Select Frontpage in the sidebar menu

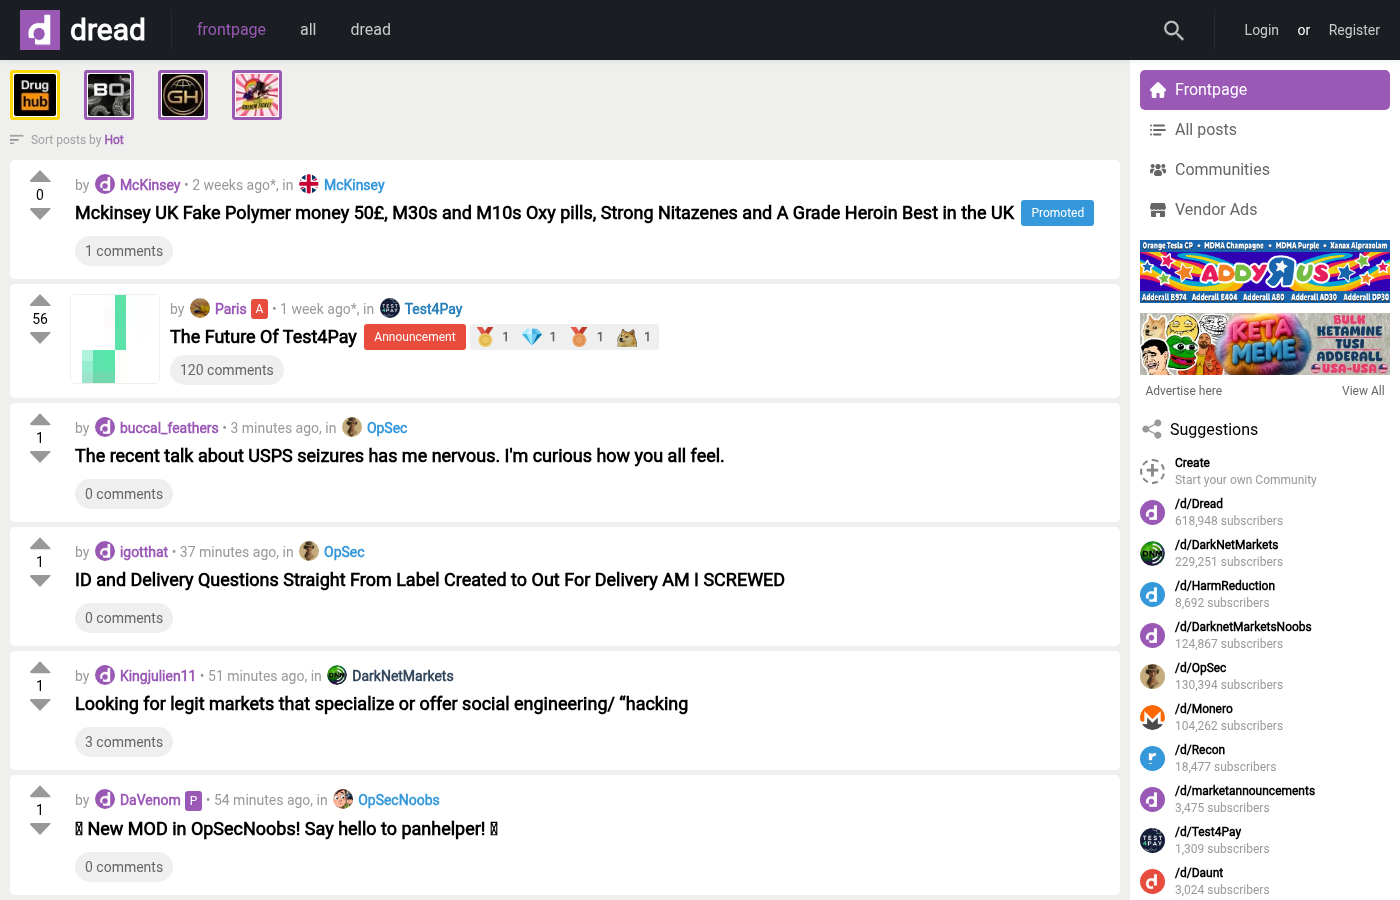(1265, 90)
